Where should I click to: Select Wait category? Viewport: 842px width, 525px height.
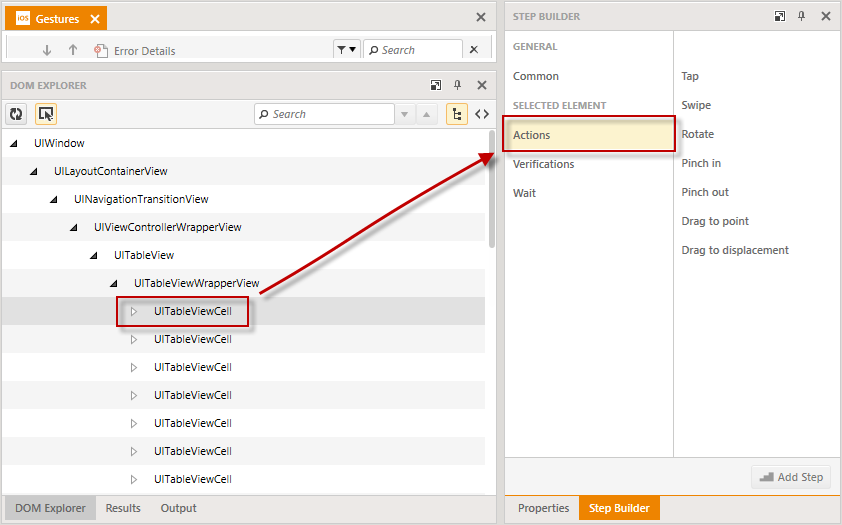pyautogui.click(x=524, y=193)
